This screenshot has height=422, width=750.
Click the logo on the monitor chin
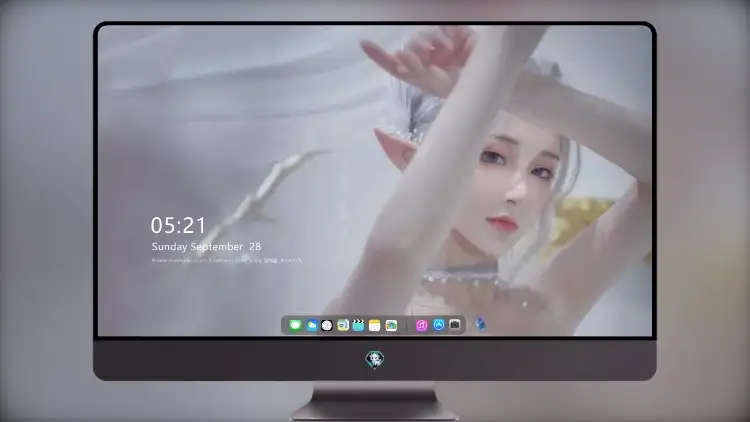pyautogui.click(x=375, y=359)
